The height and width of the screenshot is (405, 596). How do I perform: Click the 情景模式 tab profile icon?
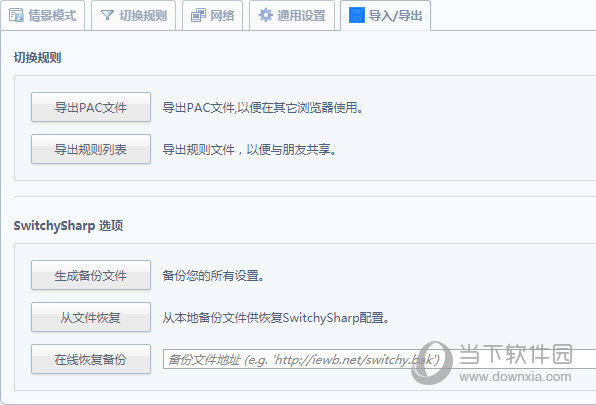pos(16,15)
